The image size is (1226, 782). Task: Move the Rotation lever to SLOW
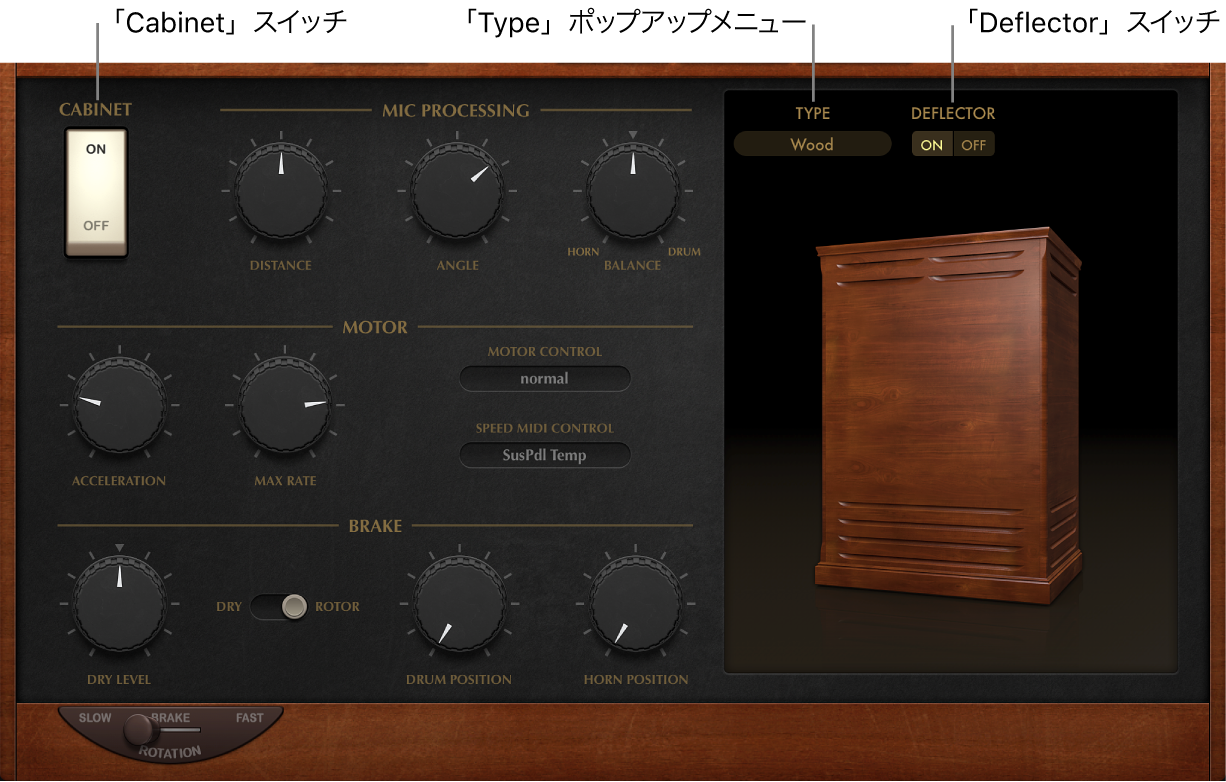coord(95,717)
